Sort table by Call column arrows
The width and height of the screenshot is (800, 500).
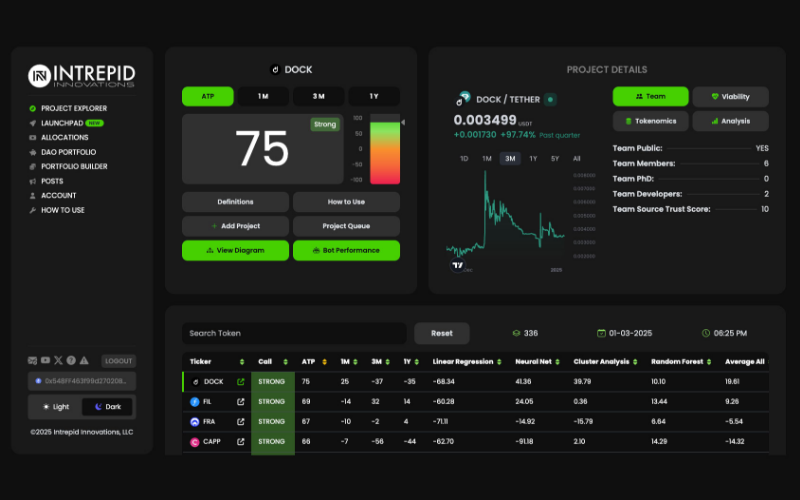coord(285,362)
